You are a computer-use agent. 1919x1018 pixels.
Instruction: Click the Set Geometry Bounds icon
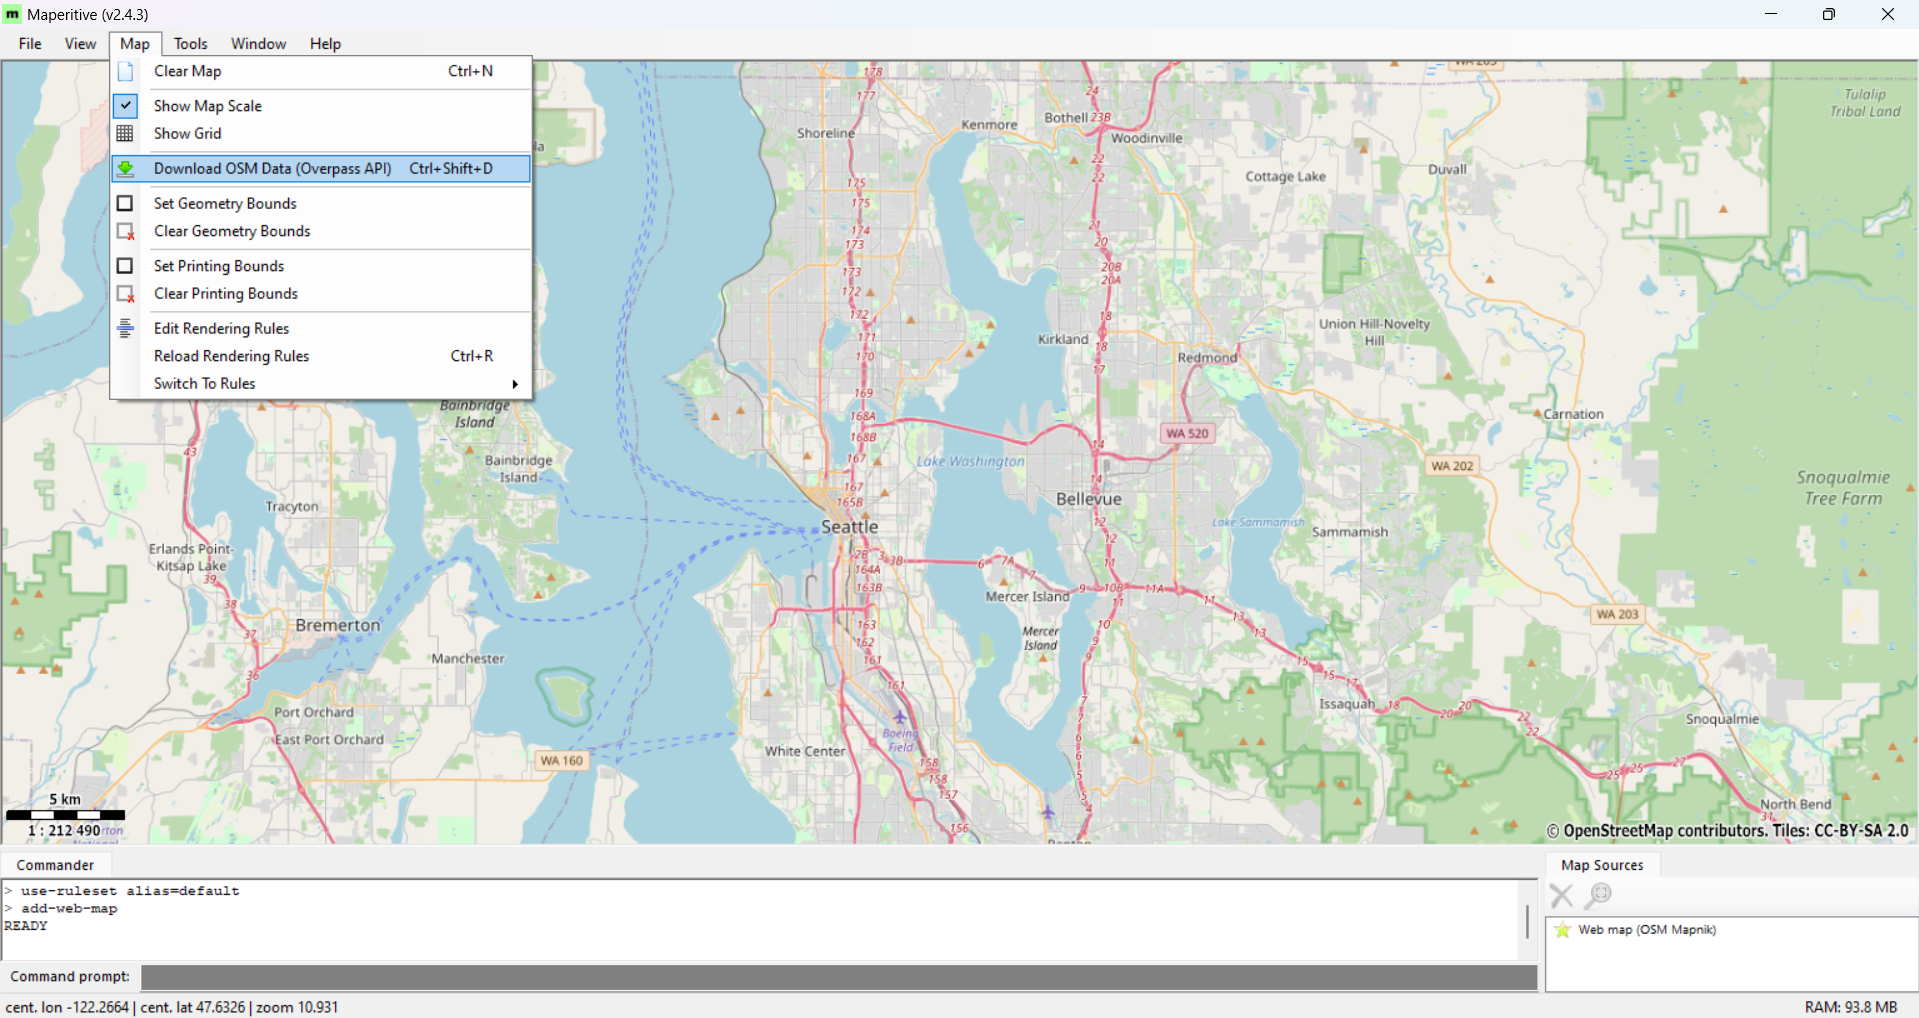pos(125,204)
